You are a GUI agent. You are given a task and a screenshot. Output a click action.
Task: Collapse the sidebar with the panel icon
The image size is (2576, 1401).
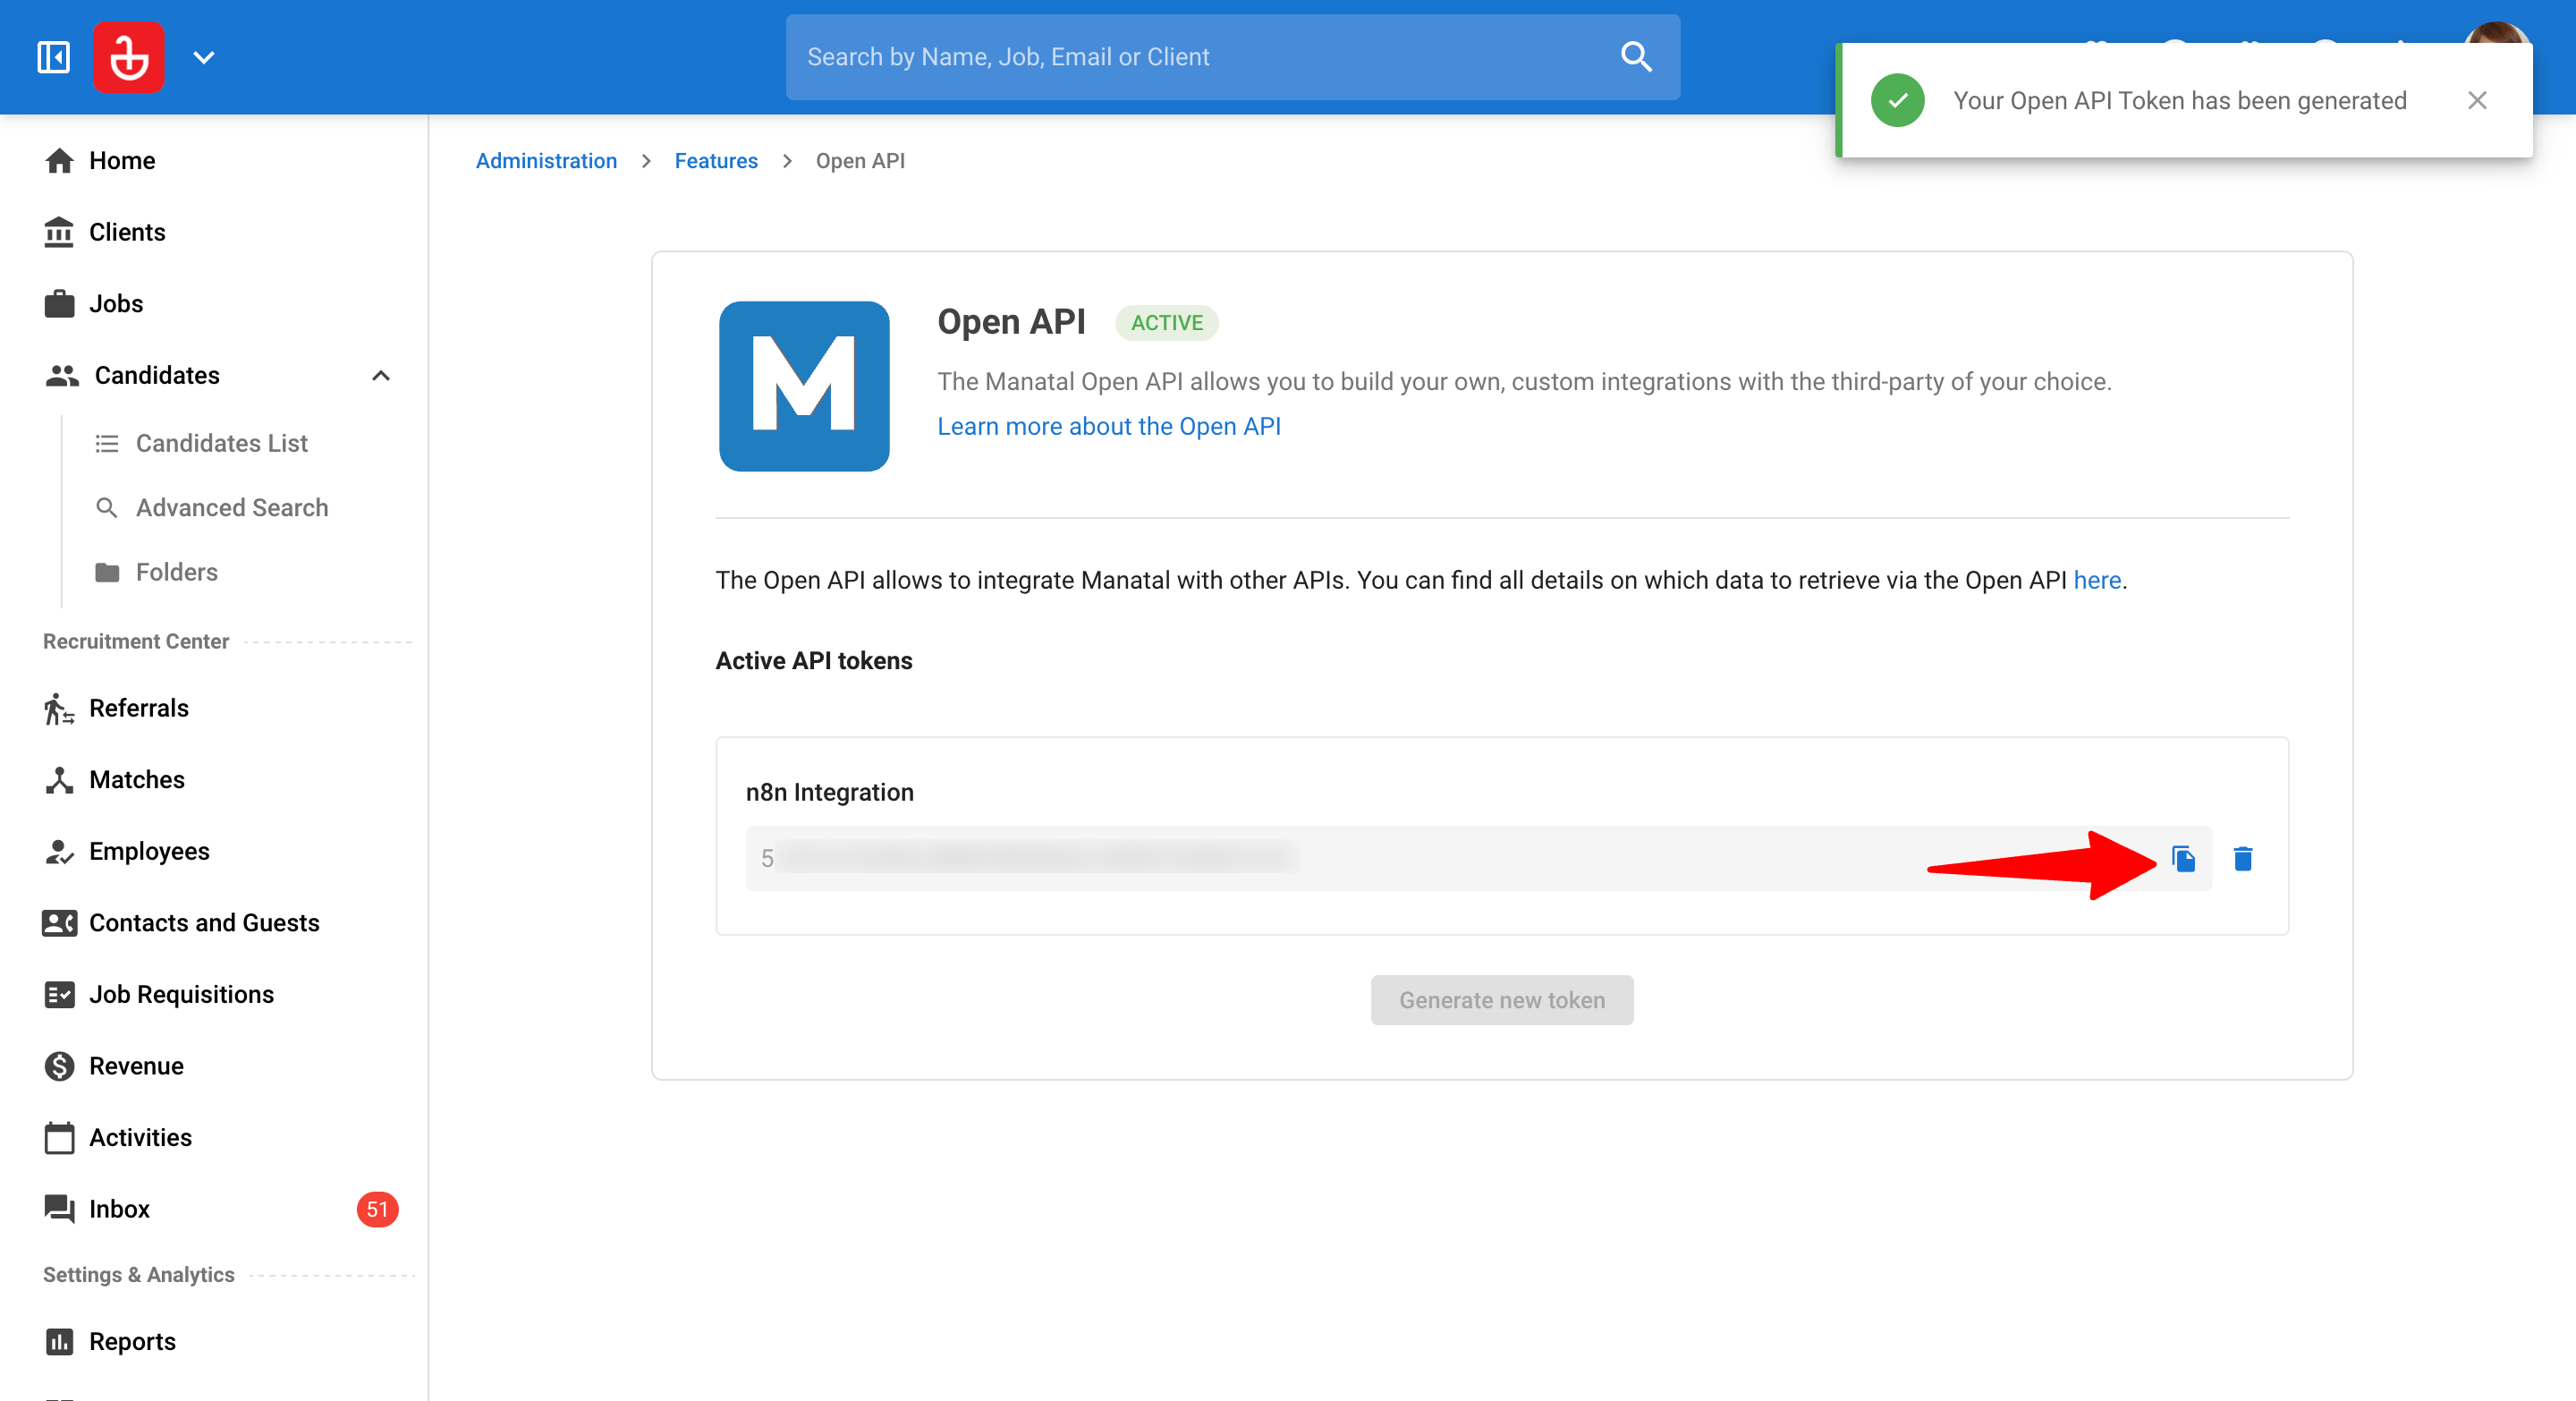[x=54, y=57]
